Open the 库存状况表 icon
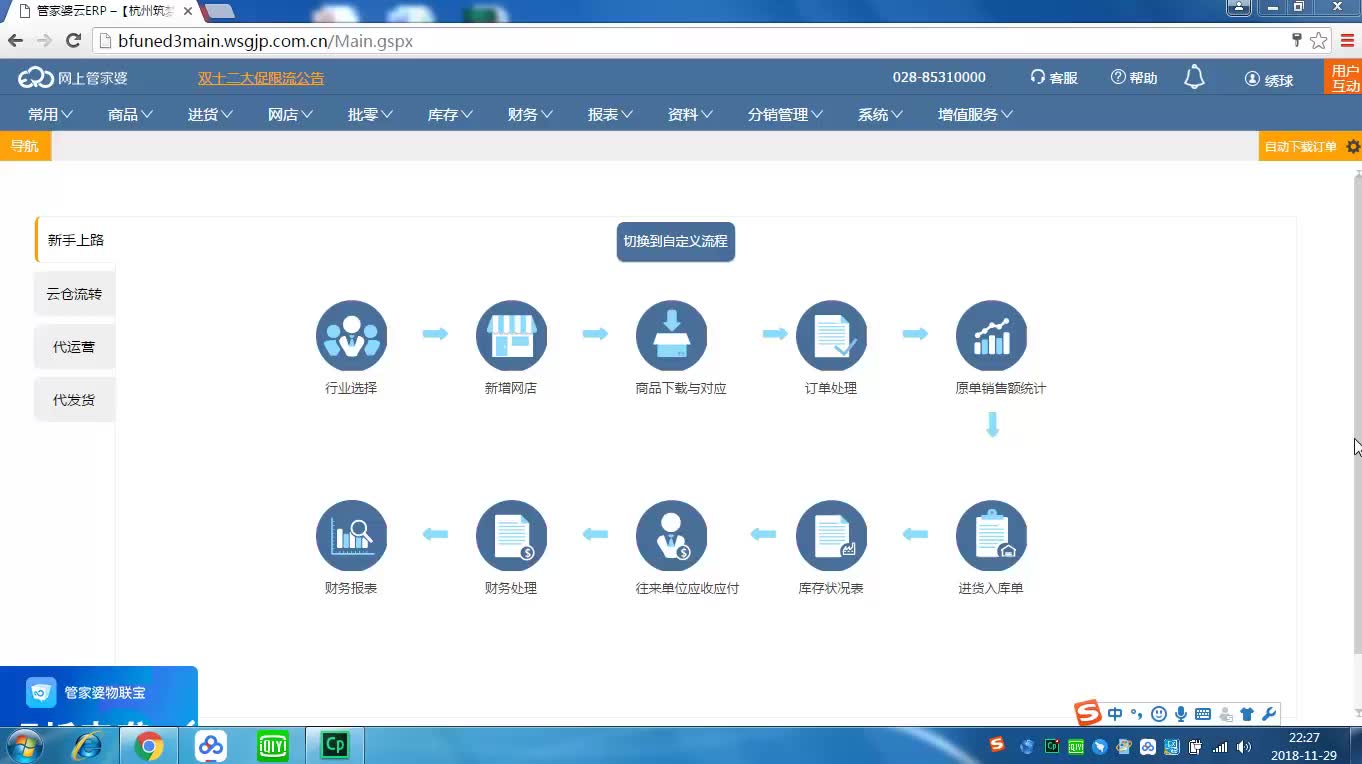Viewport: 1362px width, 764px height. click(831, 536)
